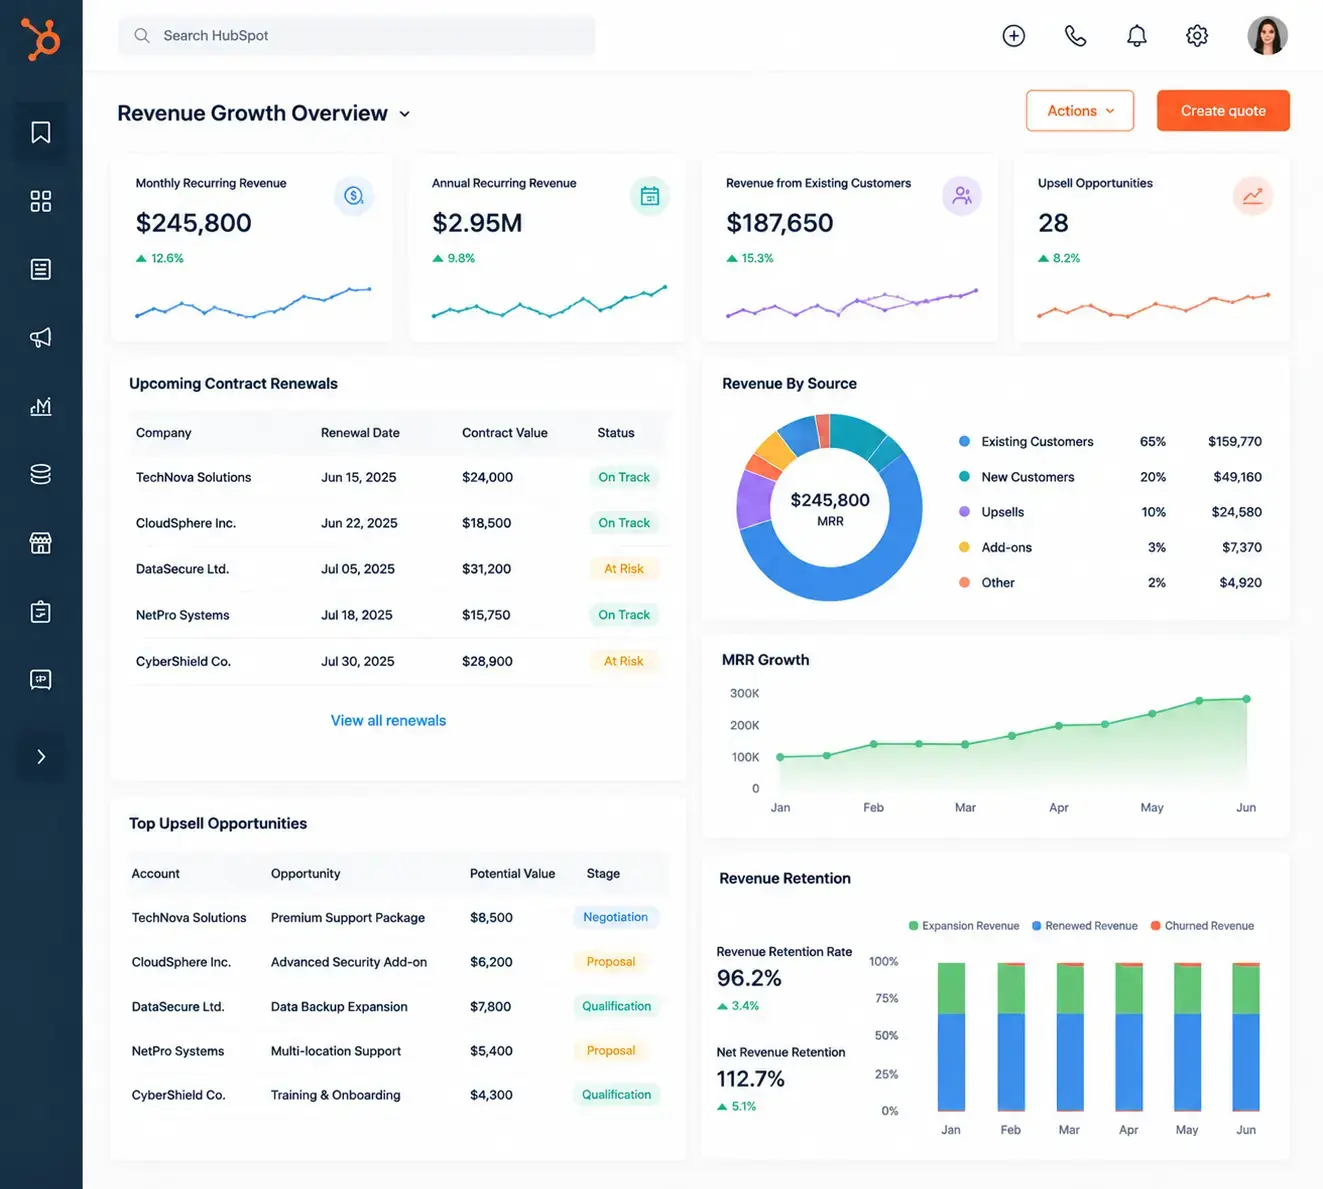Viewport: 1323px width, 1189px height.
Task: Click the Advanced Security Add-on opportunity
Action: (349, 962)
